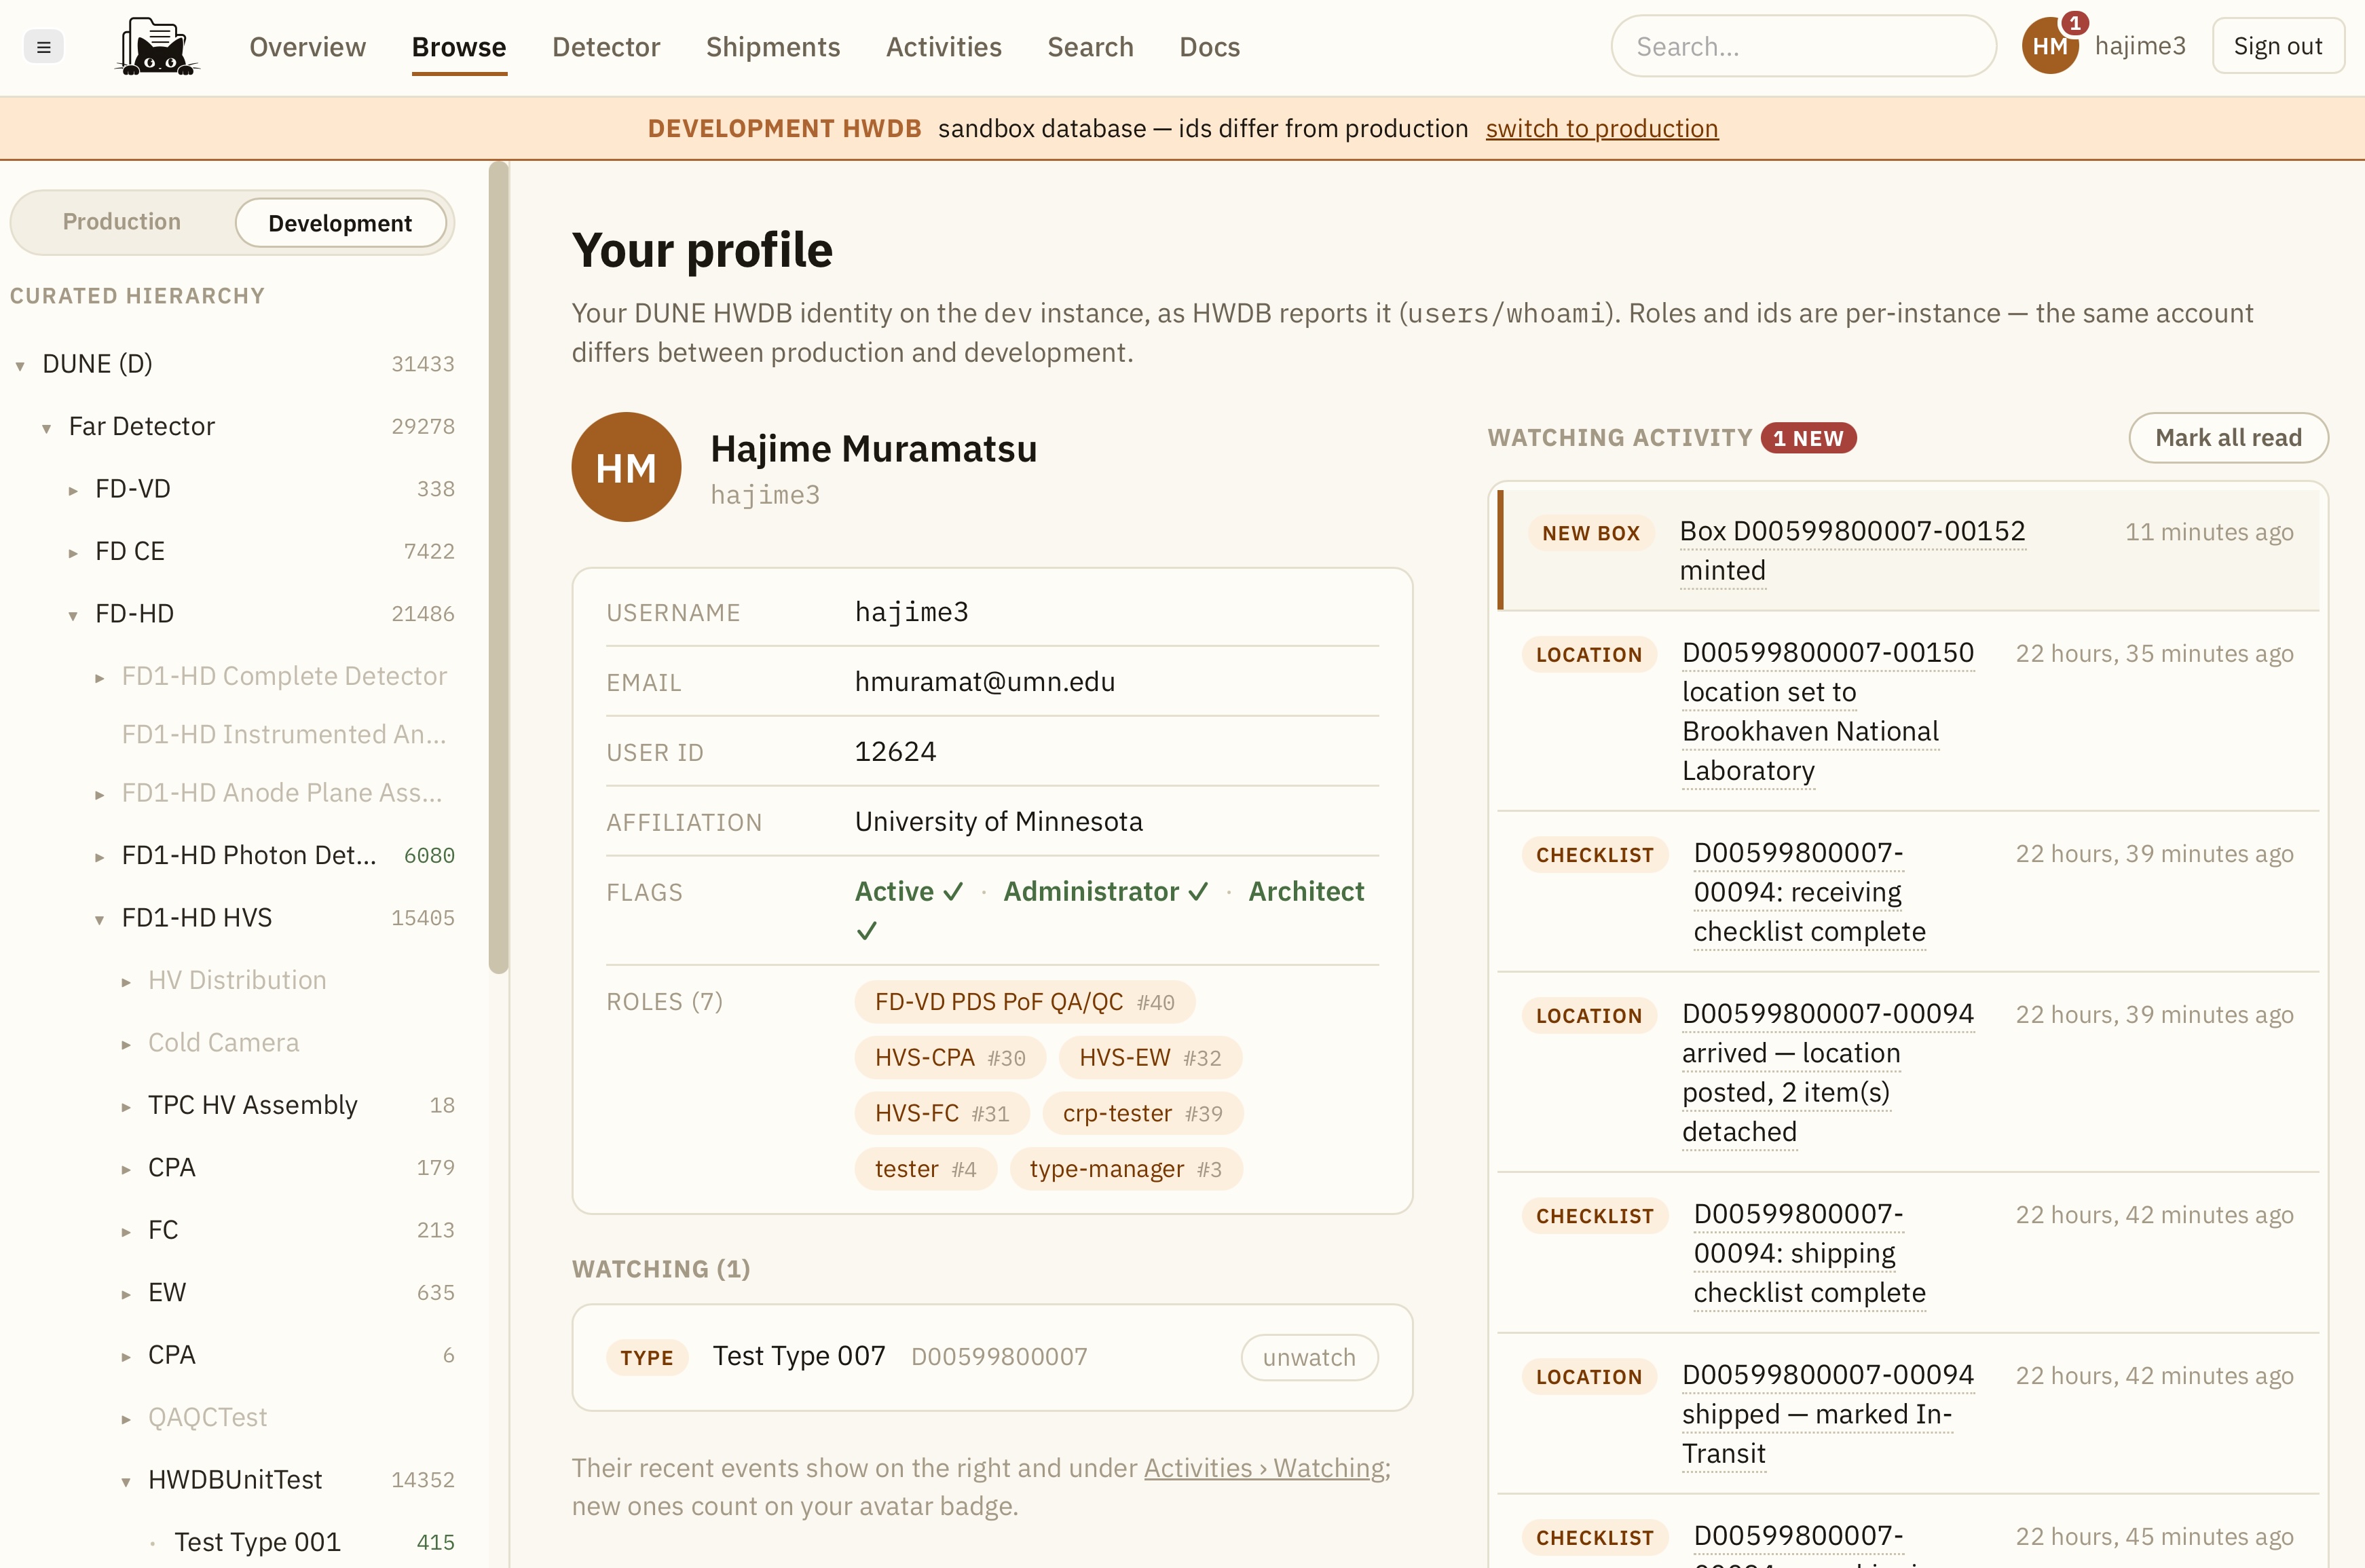Collapse the DUNE (D) tree node
The width and height of the screenshot is (2365, 1568).
[x=20, y=366]
